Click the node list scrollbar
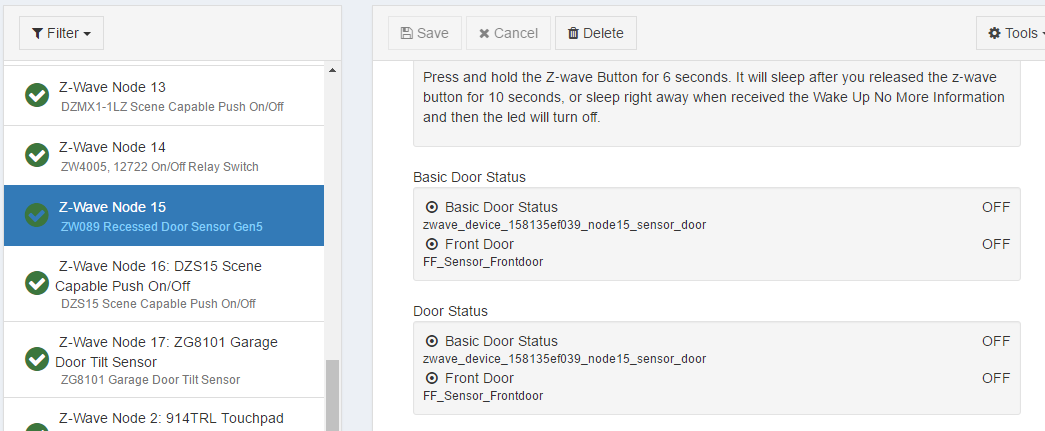1045x431 pixels. [x=332, y=395]
